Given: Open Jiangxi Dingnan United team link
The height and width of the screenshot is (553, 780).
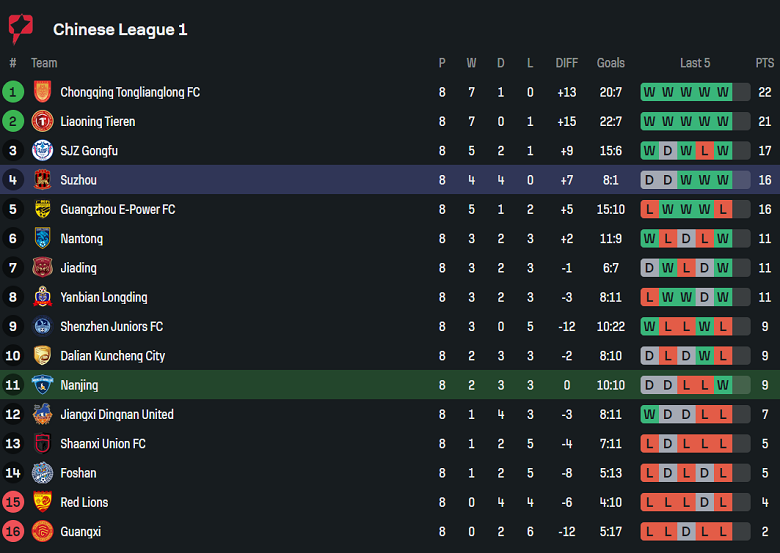Looking at the screenshot, I should 117,414.
